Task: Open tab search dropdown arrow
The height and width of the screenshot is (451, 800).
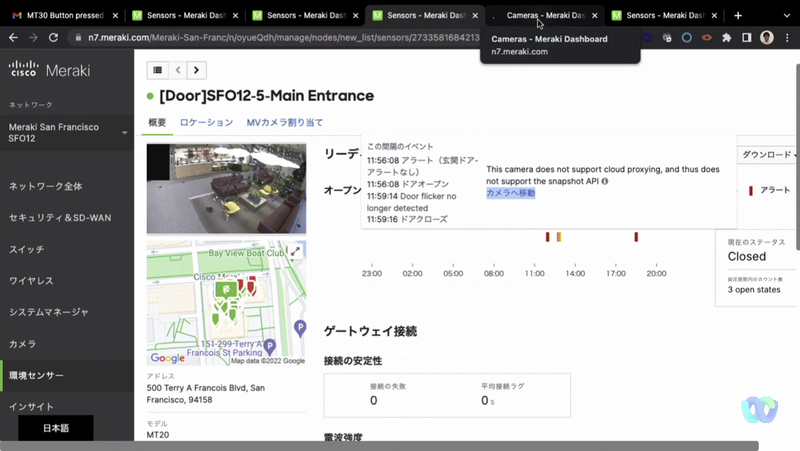Action: tap(786, 16)
